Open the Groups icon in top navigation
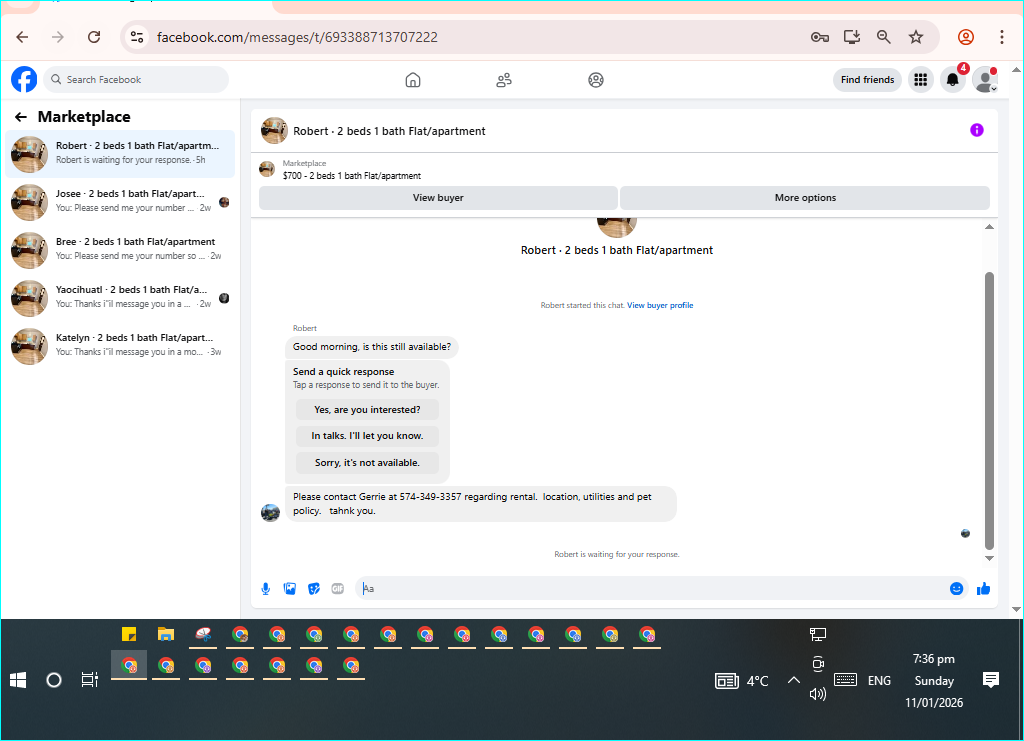 point(596,80)
